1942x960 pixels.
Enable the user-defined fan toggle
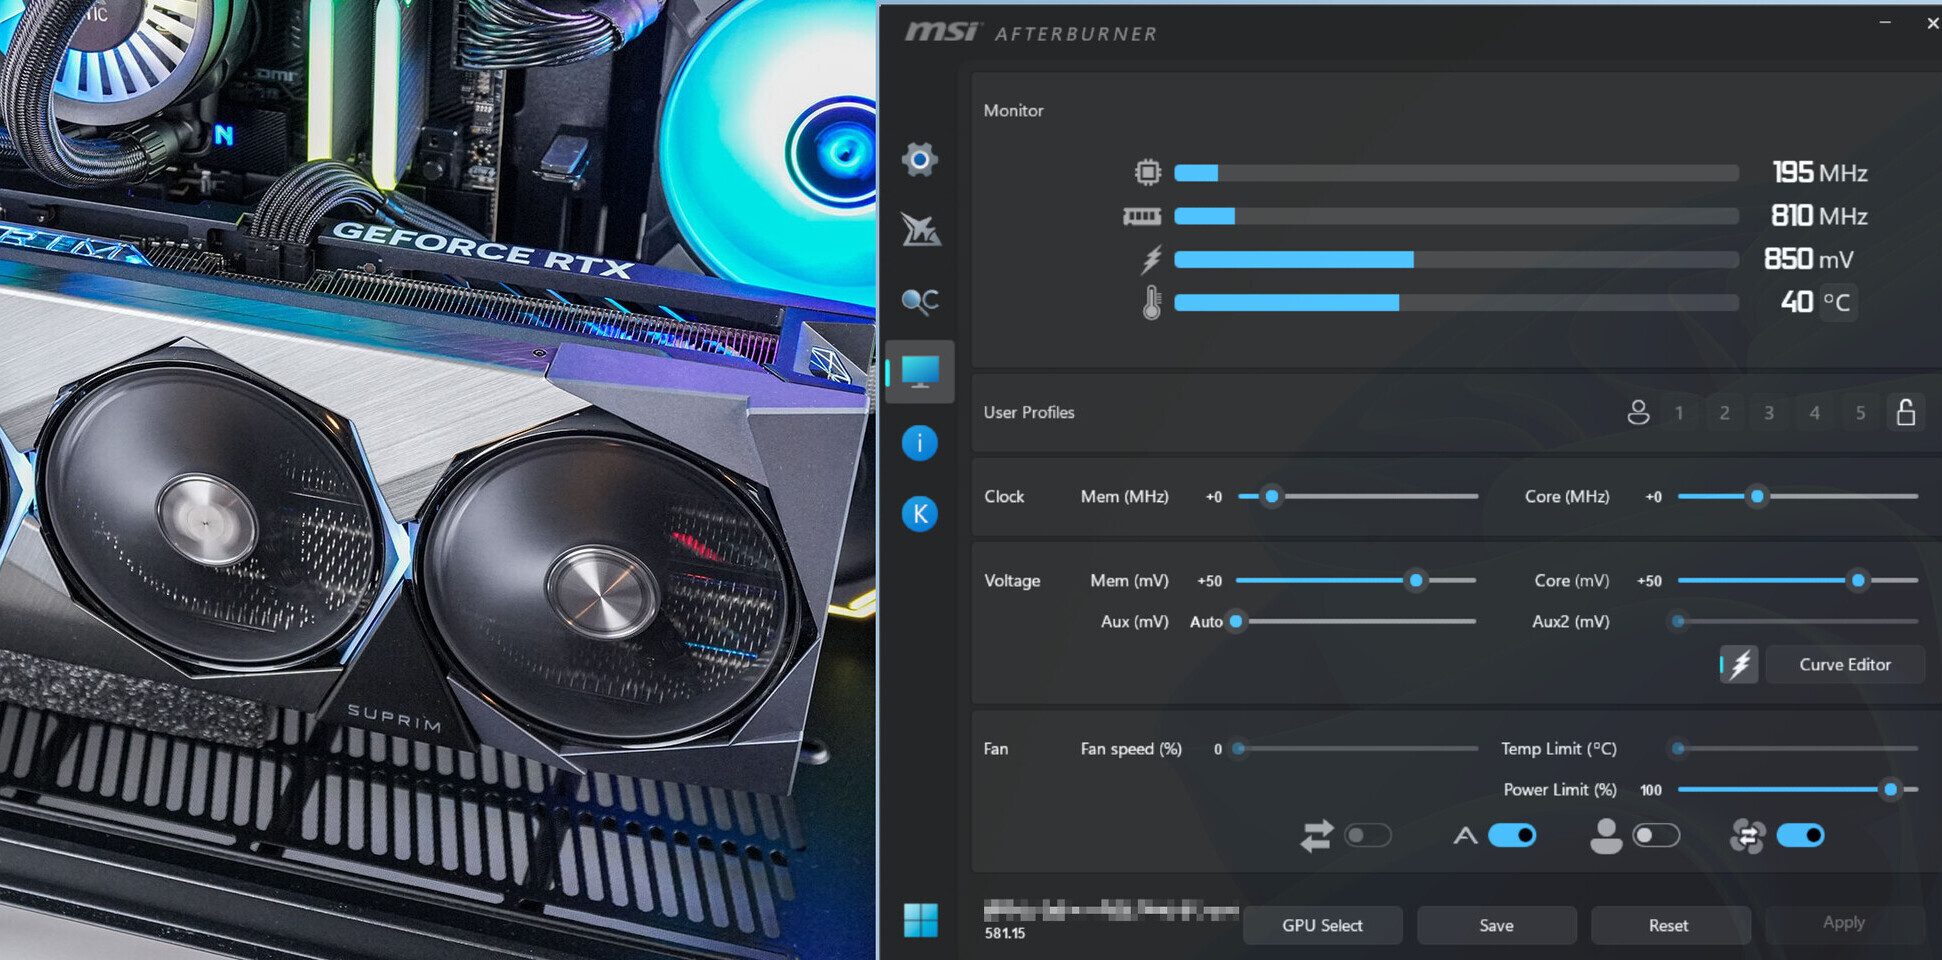coord(1655,835)
